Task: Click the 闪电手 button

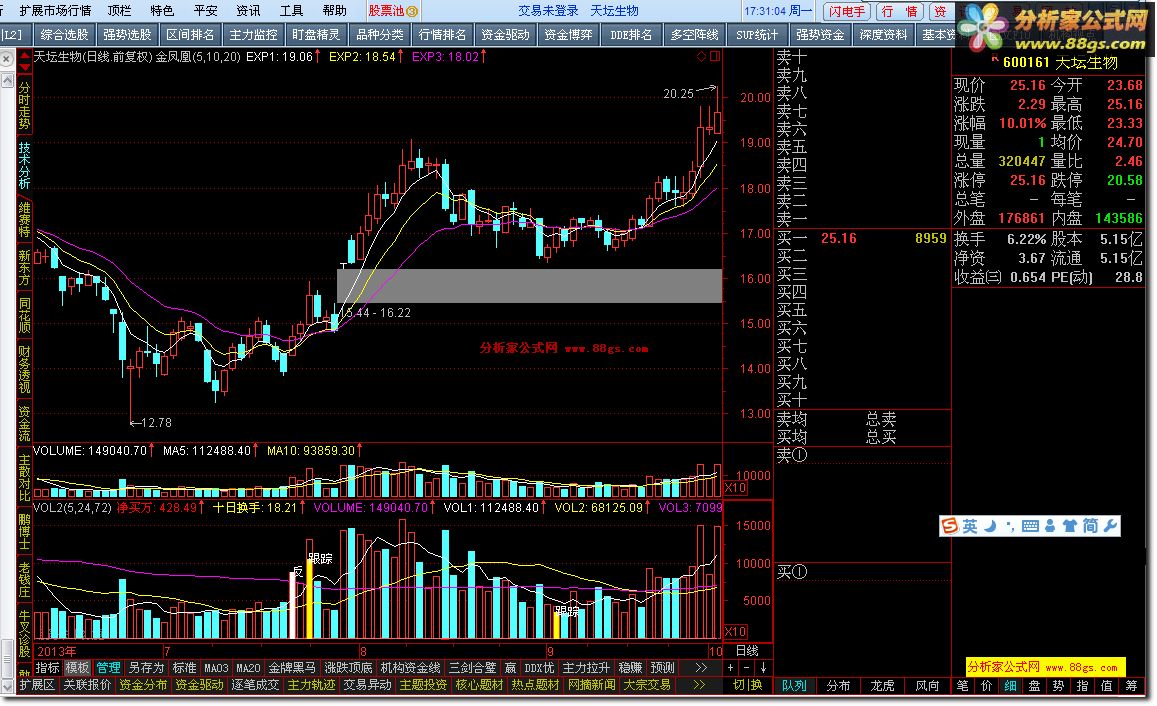Action: coord(847,11)
